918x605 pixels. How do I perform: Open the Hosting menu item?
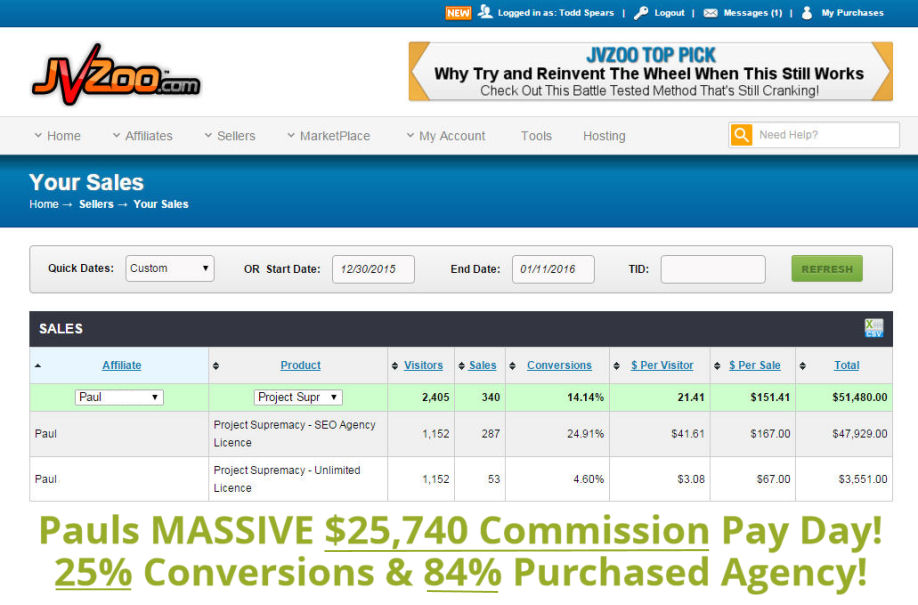[604, 136]
